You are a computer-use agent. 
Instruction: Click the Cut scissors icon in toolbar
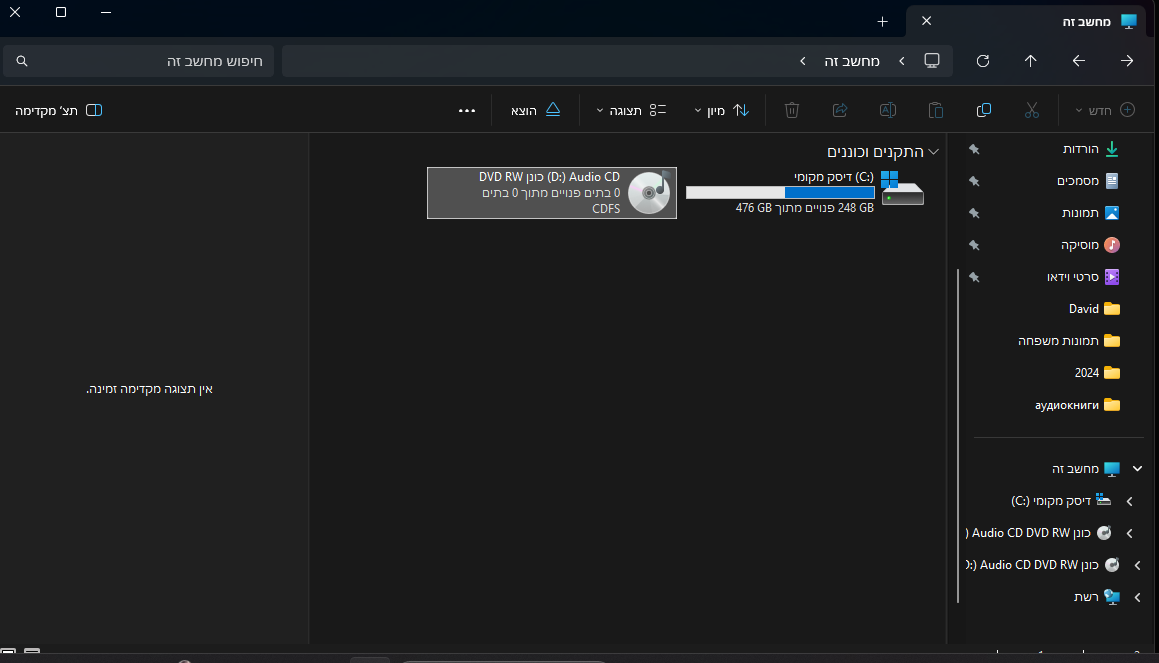click(1032, 110)
